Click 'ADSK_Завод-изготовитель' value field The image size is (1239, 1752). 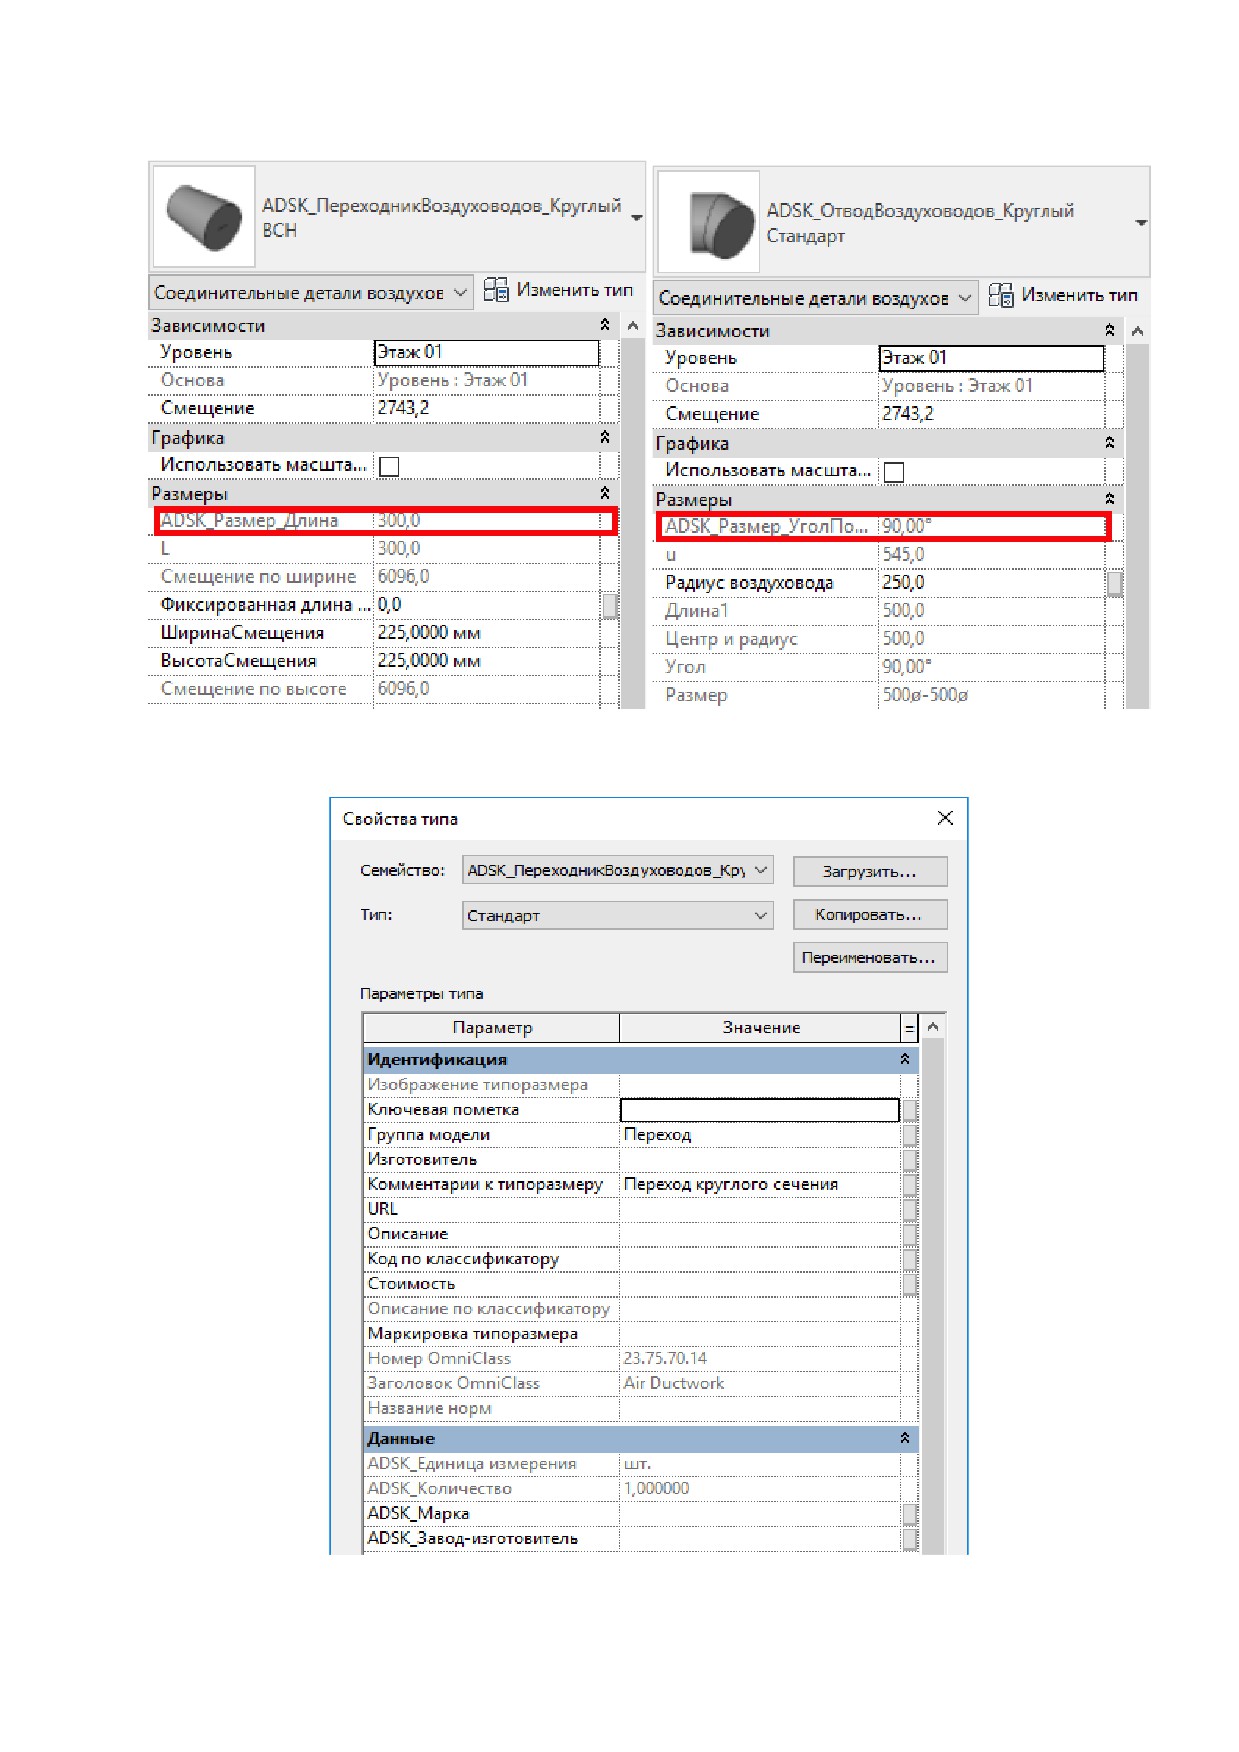point(760,1539)
